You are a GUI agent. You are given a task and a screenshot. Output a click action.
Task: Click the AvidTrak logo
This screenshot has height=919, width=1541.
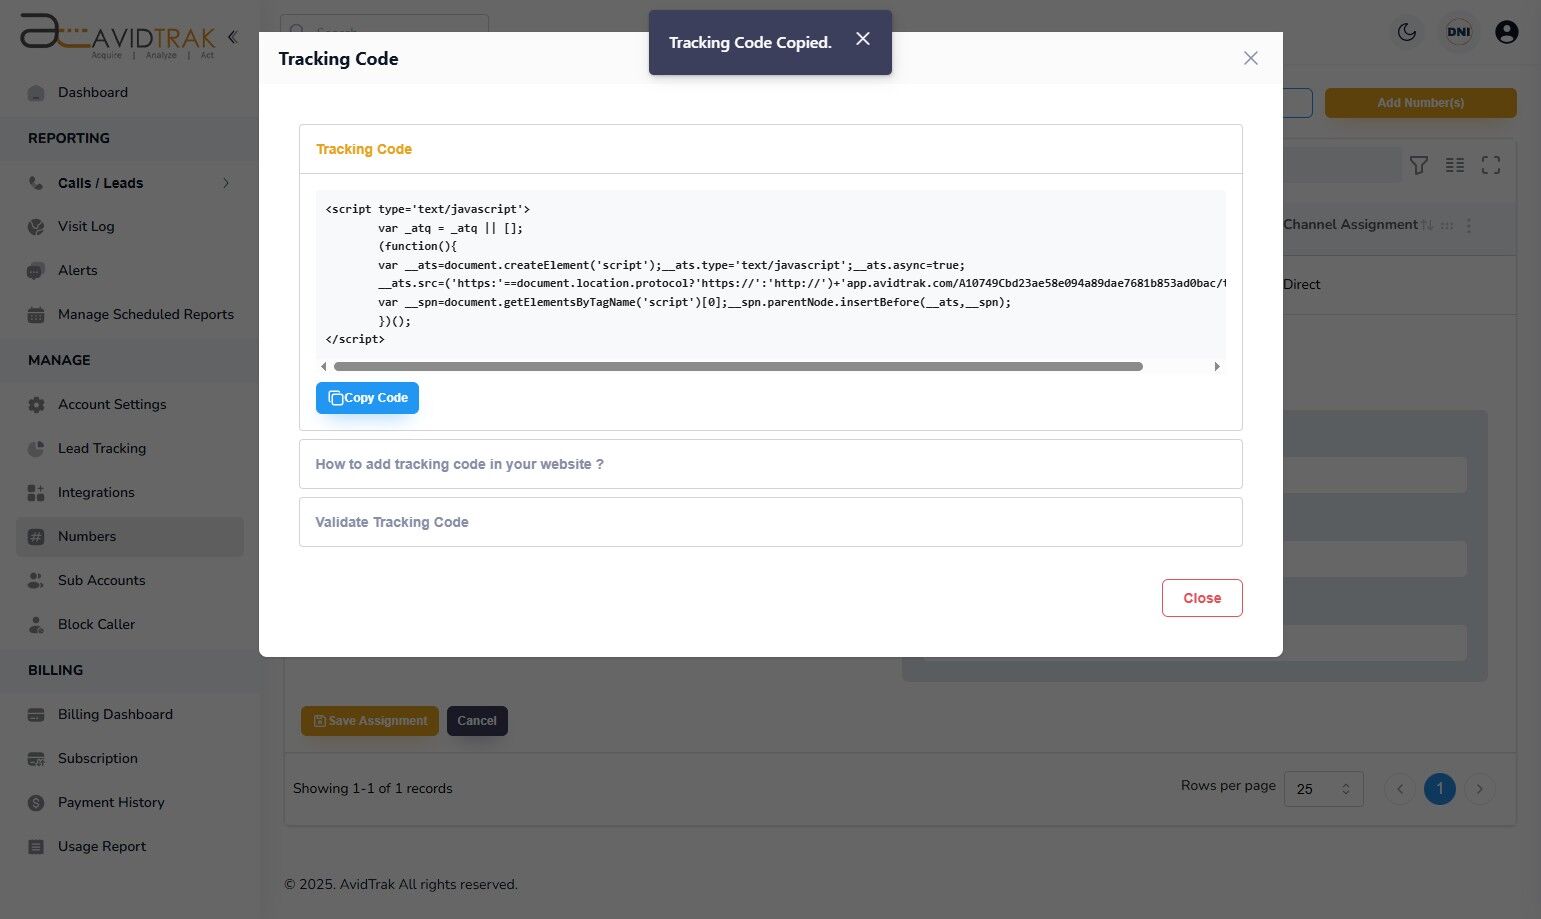tap(117, 35)
